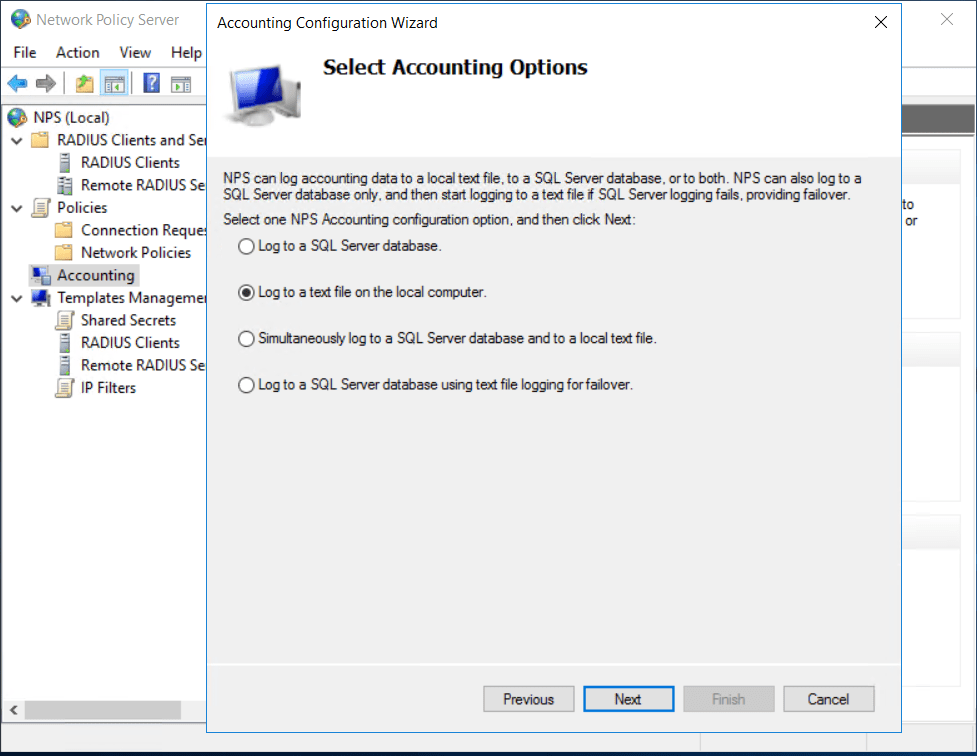
Task: Click the Policies scroll icon
Action: click(41, 208)
